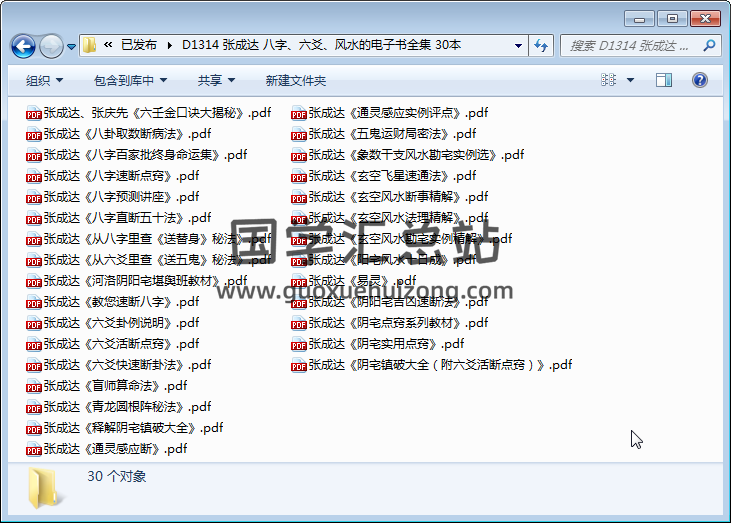Select file 阴宅镇破大全（附六爻活断点窍）.pdf

click(432, 365)
